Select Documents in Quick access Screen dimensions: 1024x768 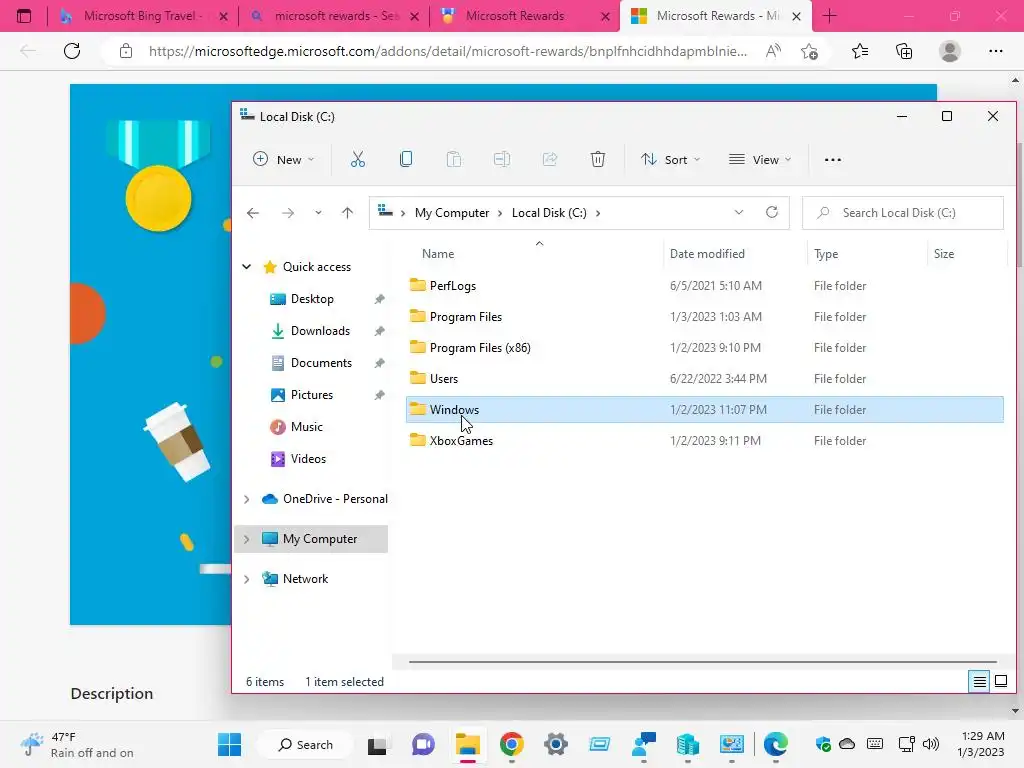(321, 362)
